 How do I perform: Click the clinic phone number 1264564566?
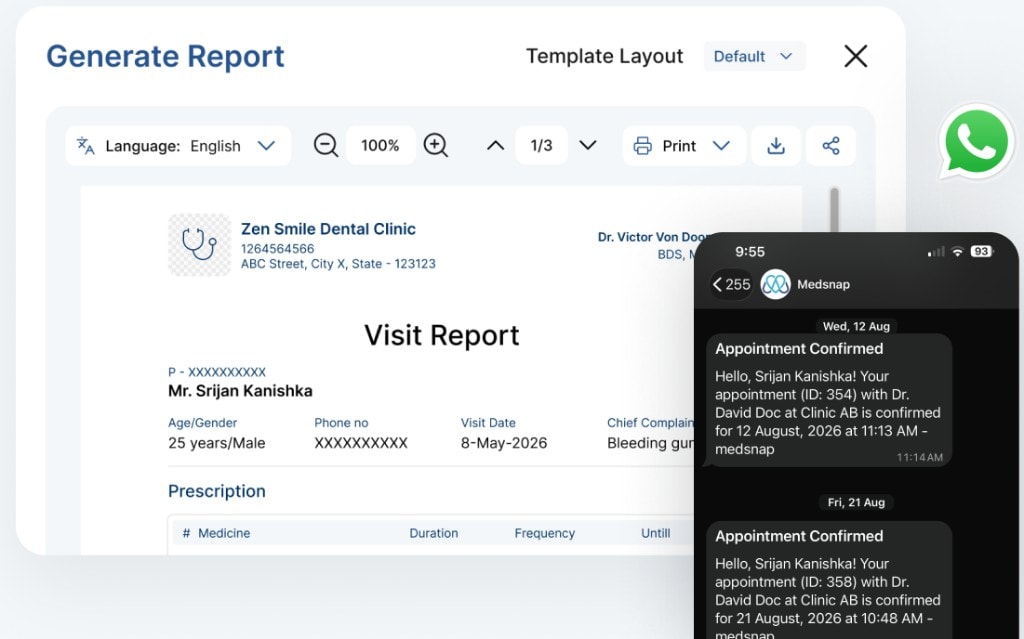click(x=278, y=249)
